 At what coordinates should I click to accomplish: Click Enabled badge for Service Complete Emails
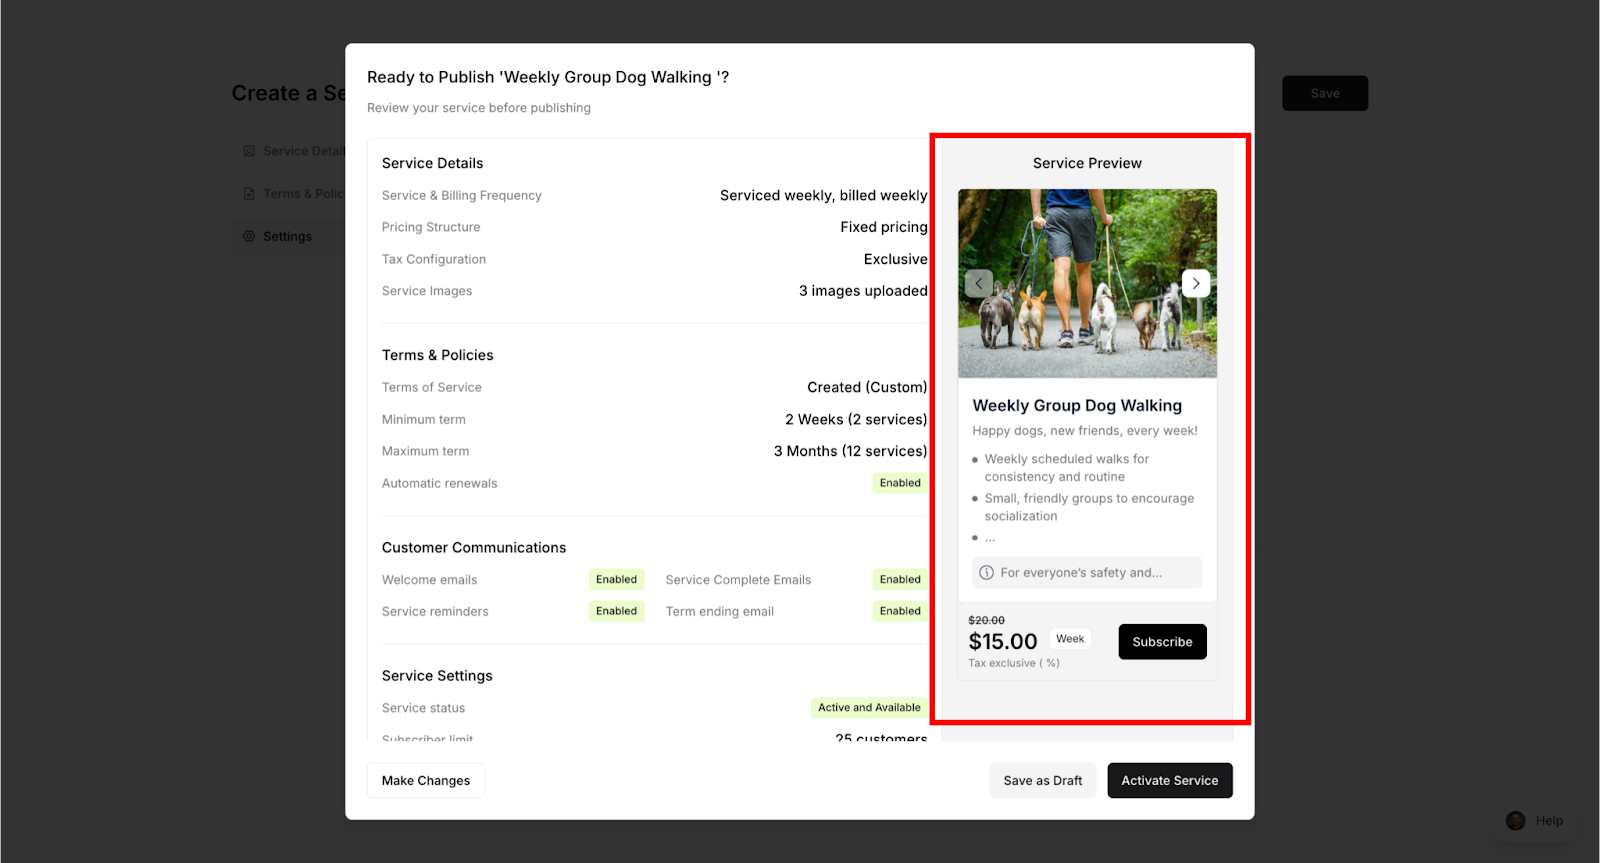[900, 580]
